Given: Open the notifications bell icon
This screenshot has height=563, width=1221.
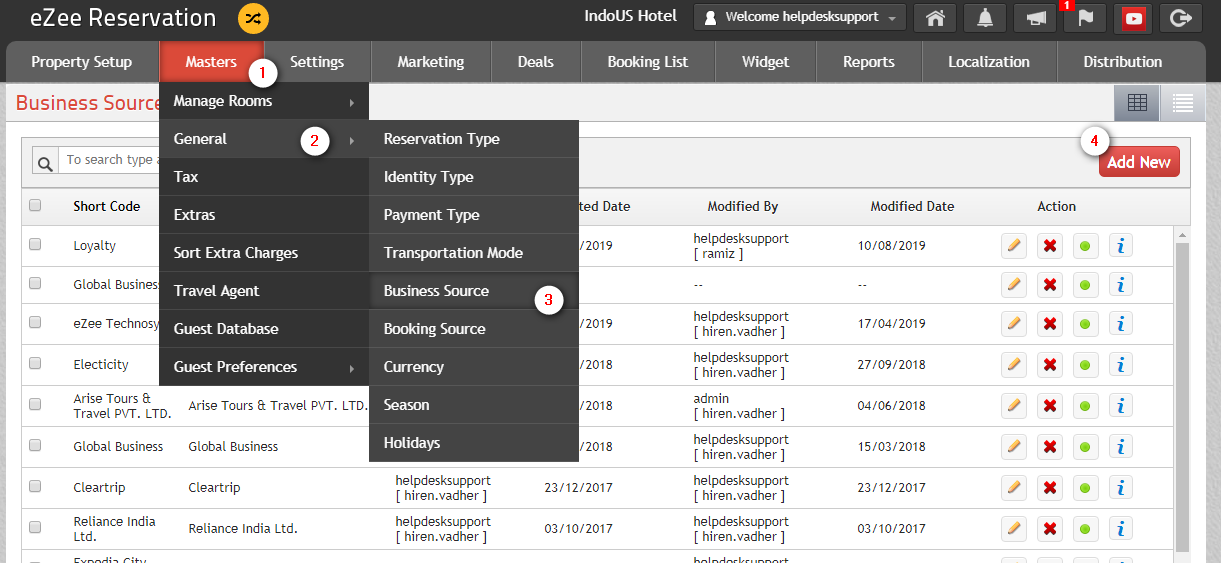Looking at the screenshot, I should (x=985, y=18).
